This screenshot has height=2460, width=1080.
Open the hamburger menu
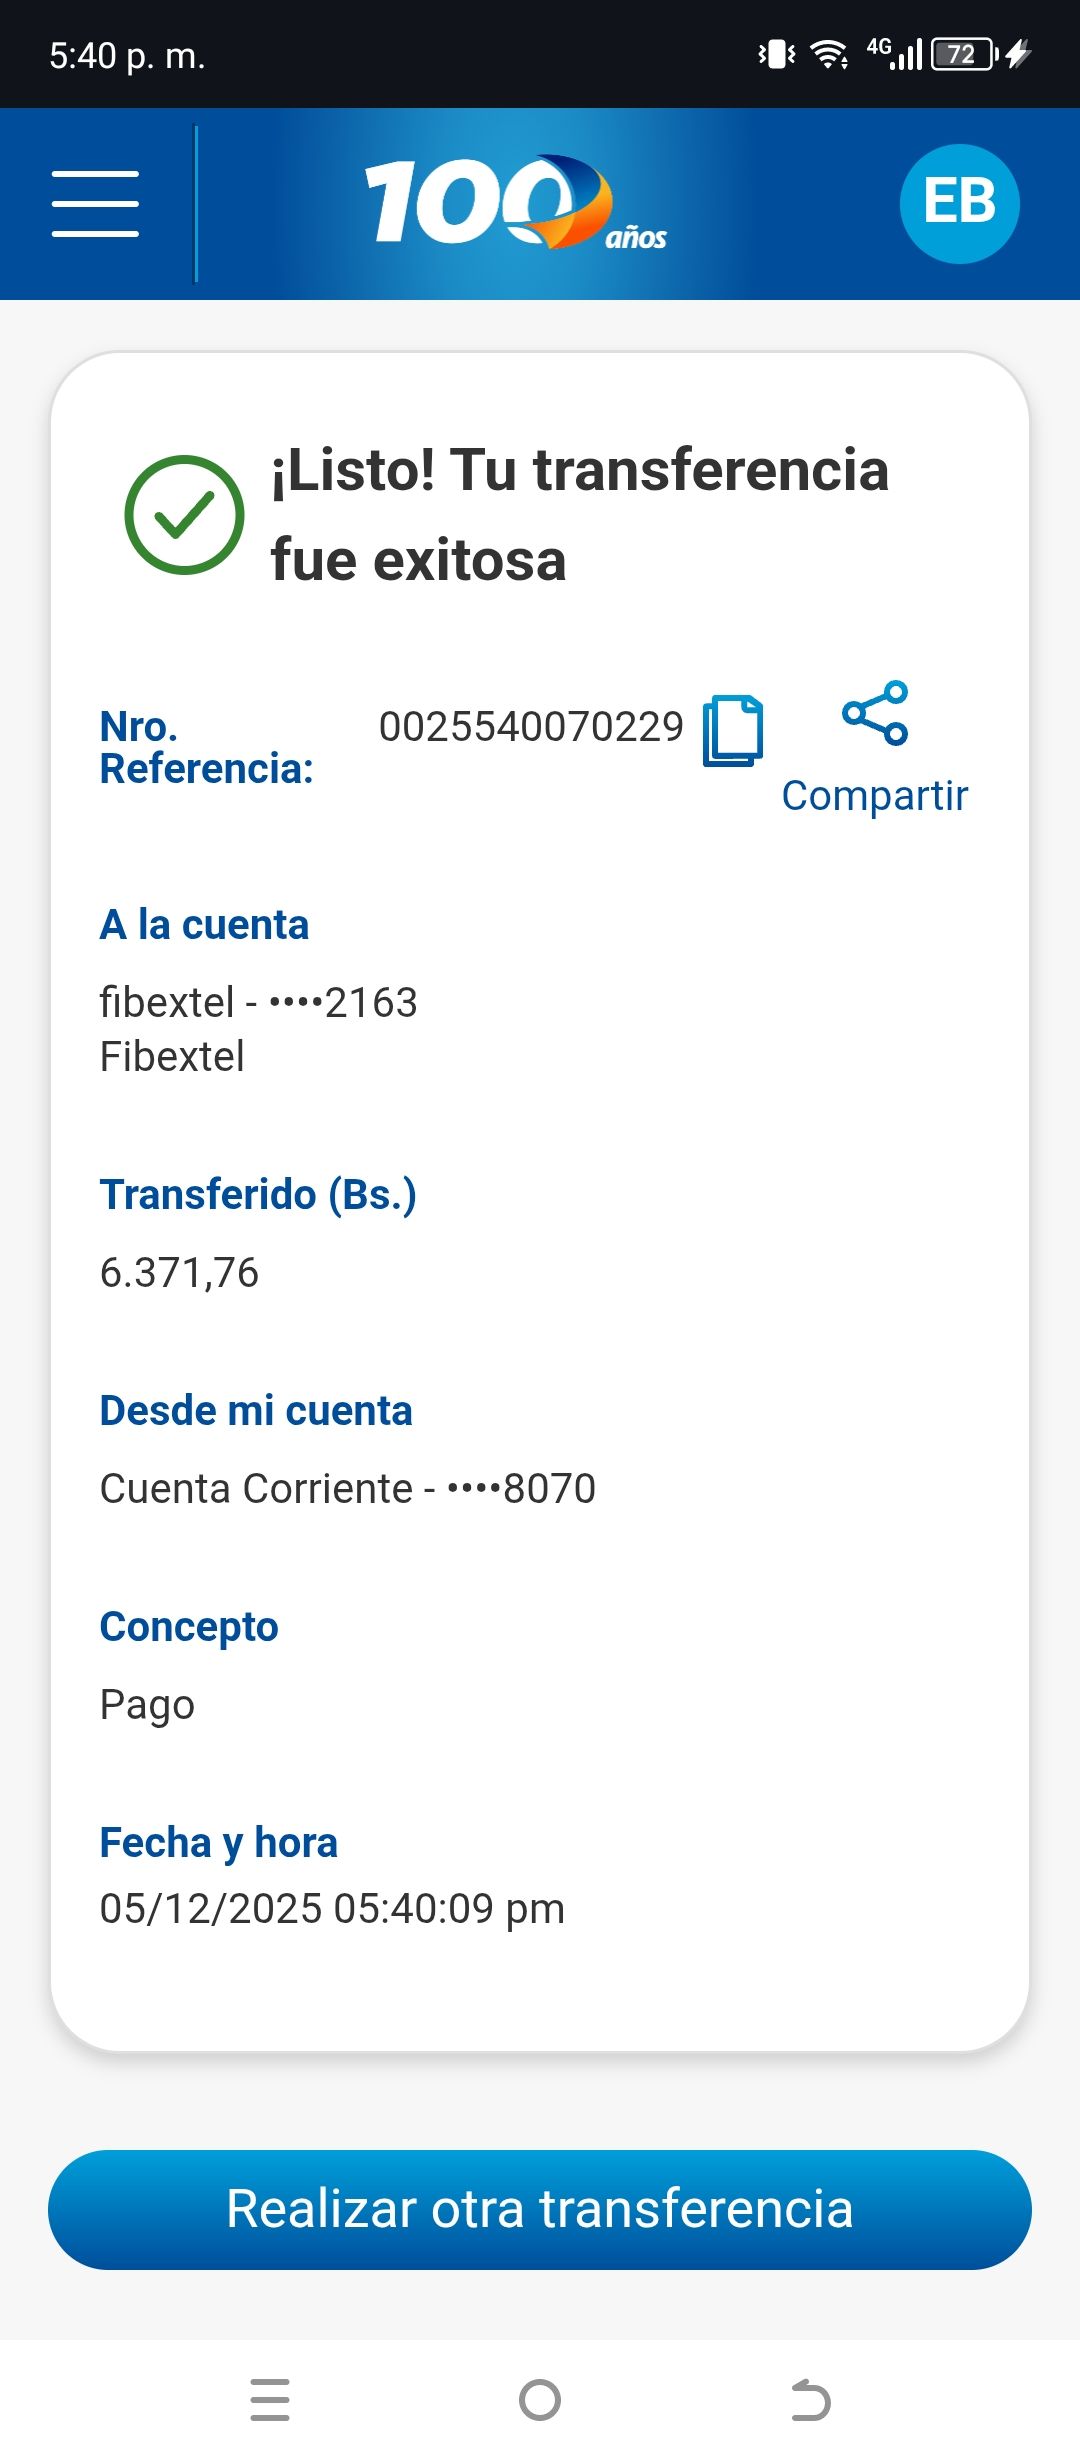[x=95, y=204]
